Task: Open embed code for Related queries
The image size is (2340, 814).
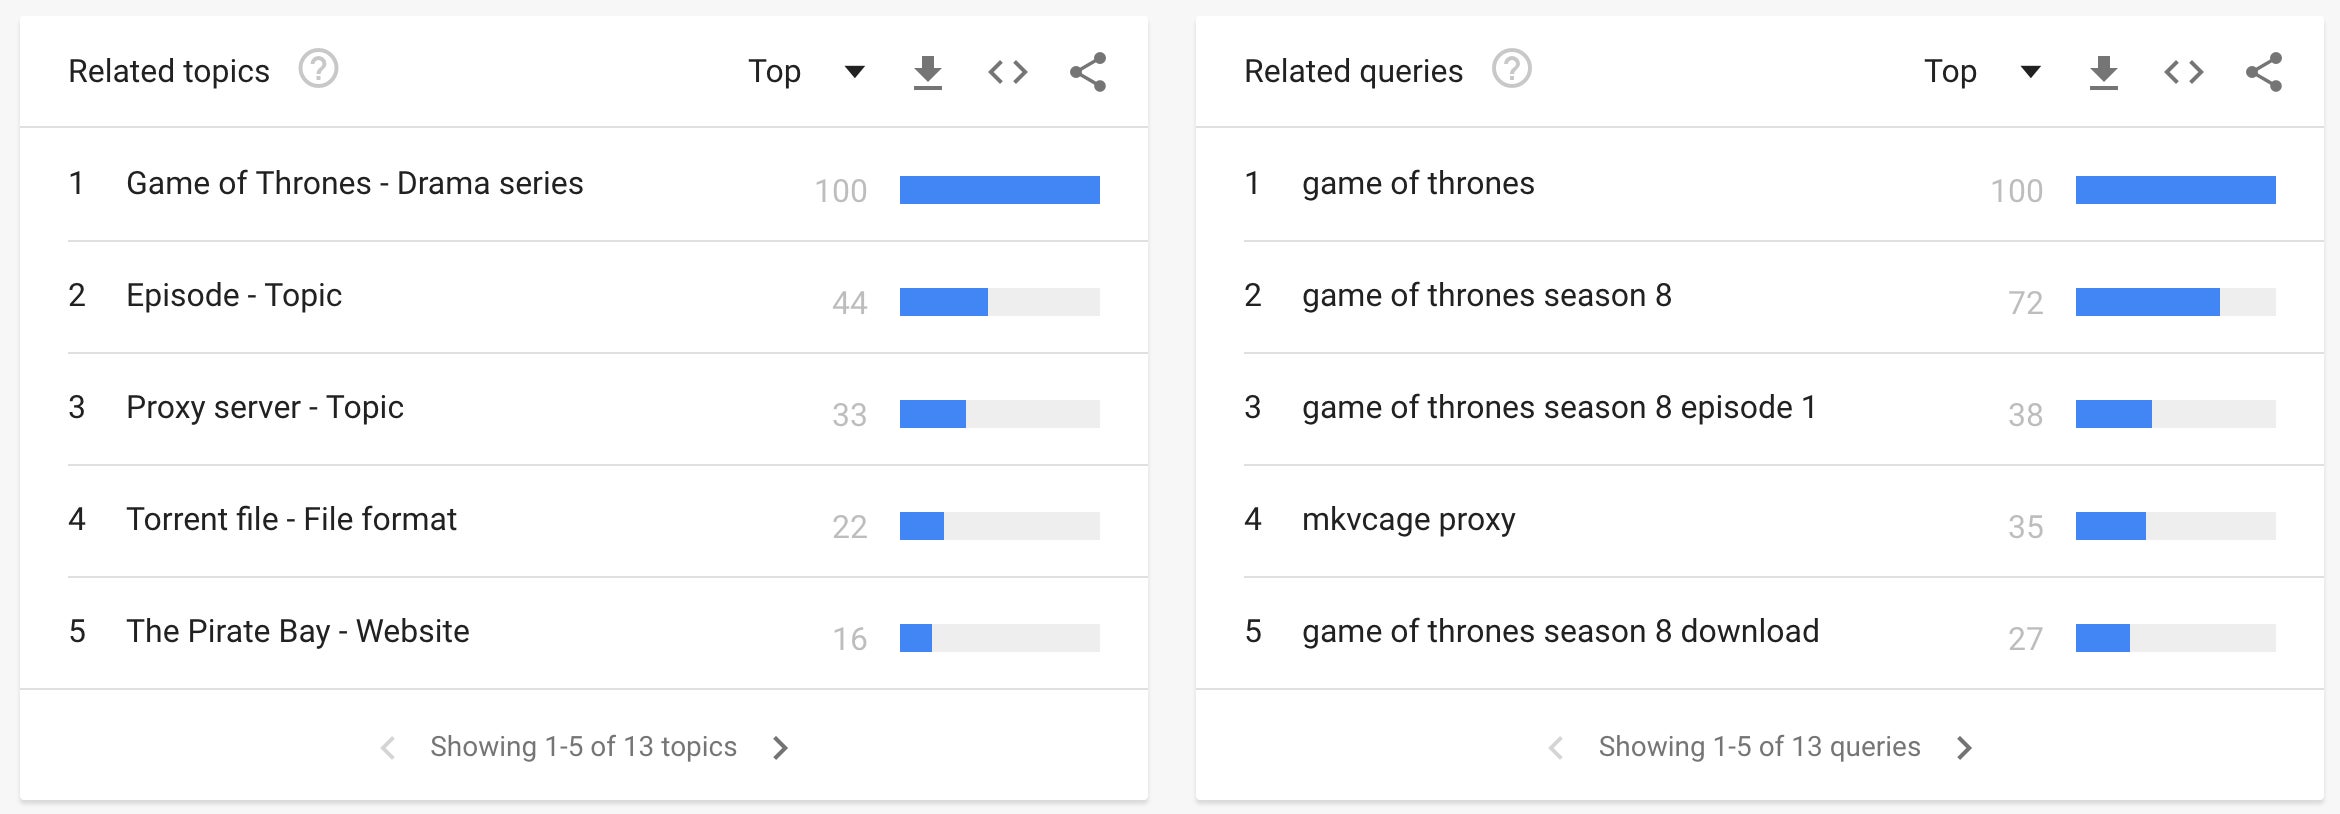Action: (2184, 72)
